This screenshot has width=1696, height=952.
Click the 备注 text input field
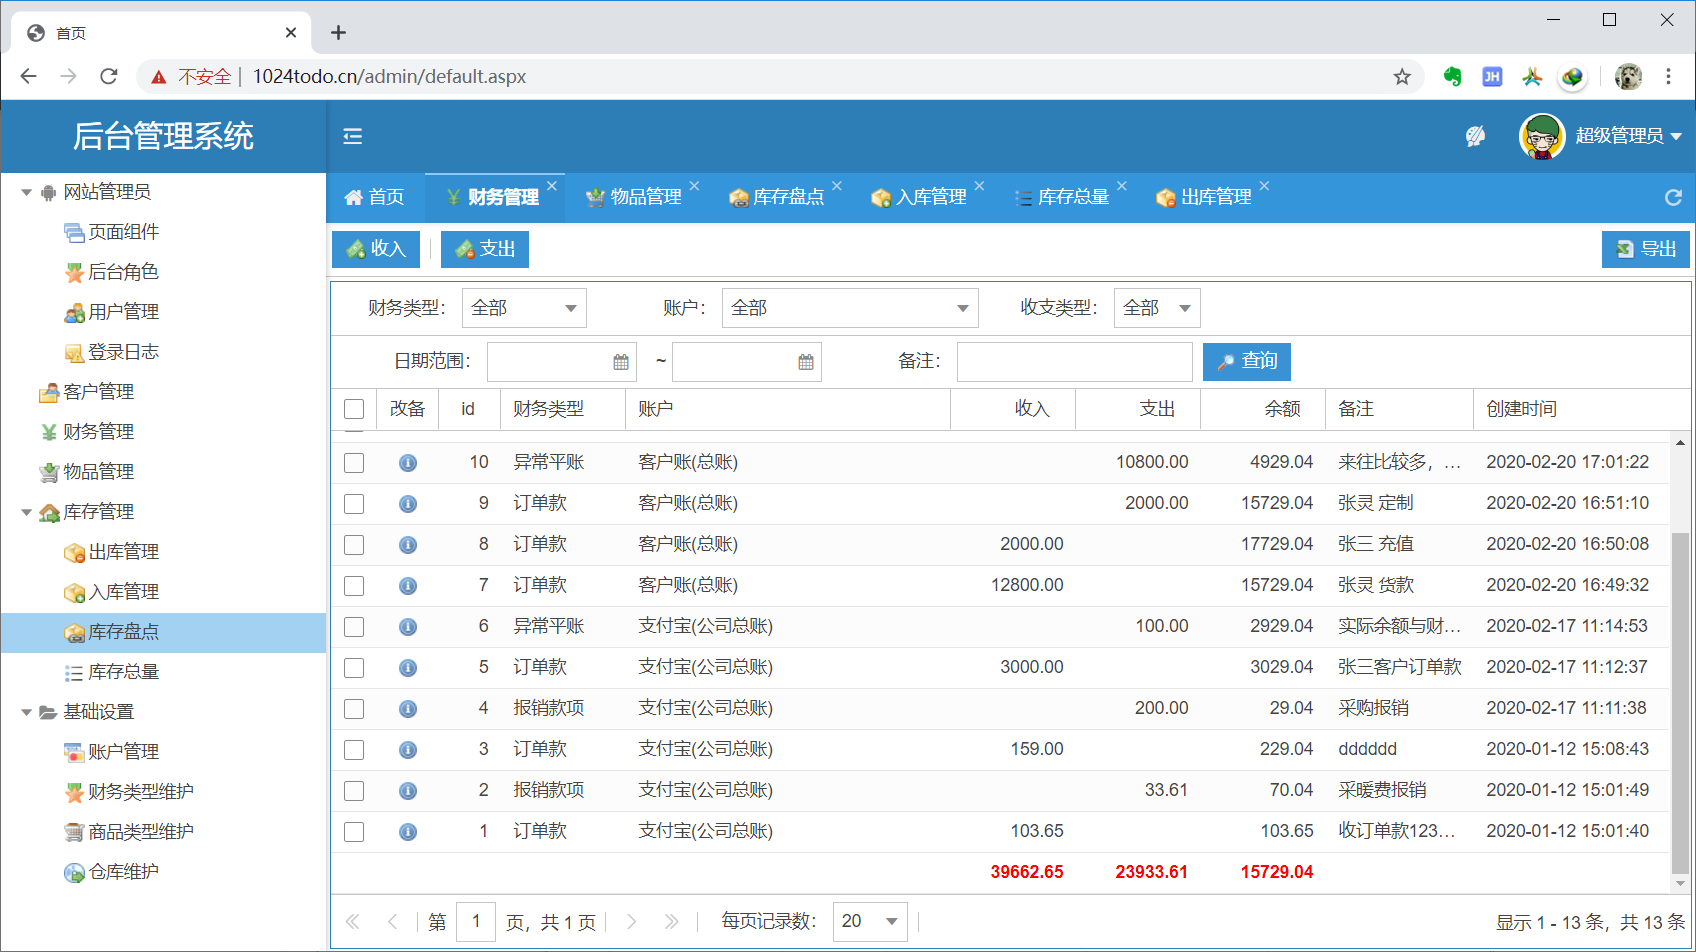coord(1074,361)
